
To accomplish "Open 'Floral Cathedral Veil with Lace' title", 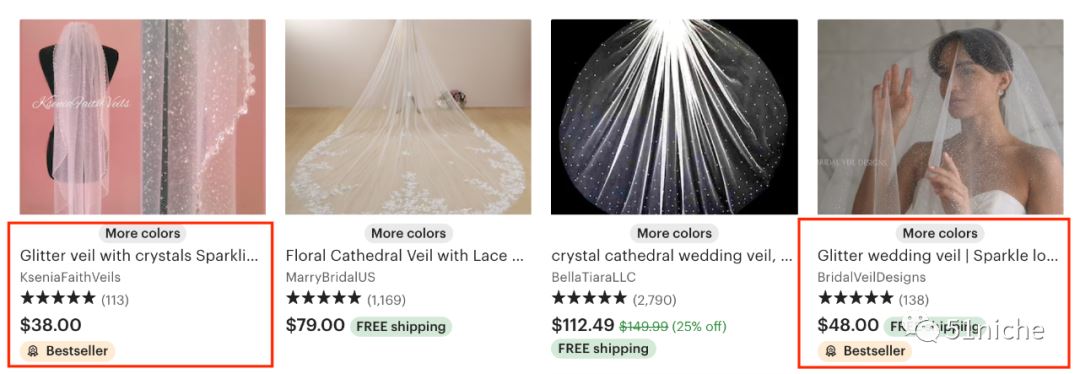I will [406, 256].
